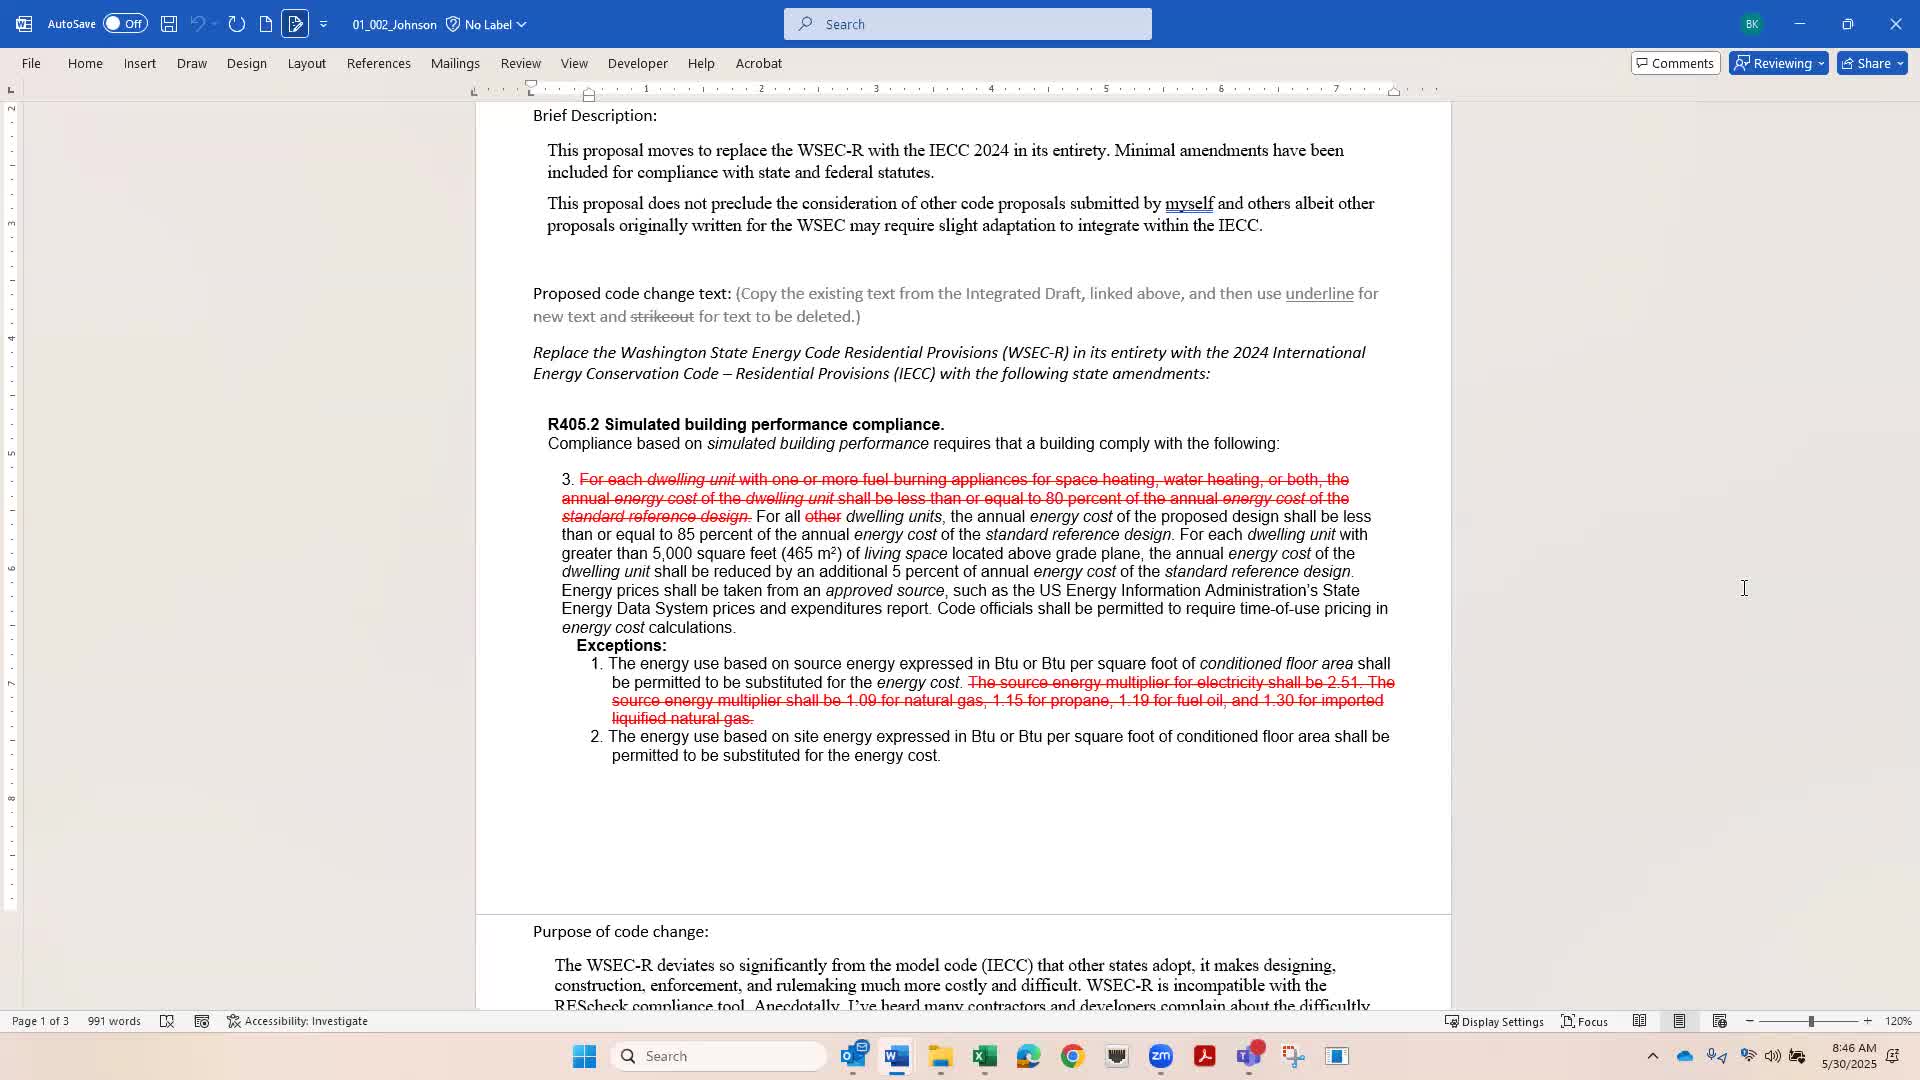Click 'Page 1 of 3' in status bar
This screenshot has width=1920, height=1080.
40,1021
